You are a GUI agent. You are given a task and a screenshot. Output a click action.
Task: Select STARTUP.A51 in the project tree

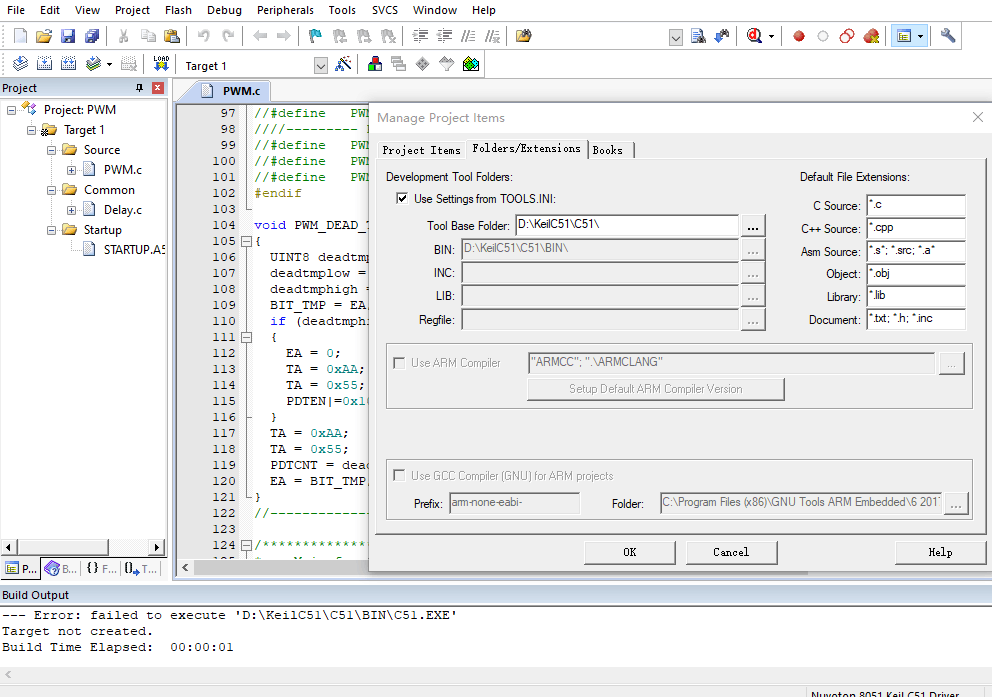coord(134,250)
